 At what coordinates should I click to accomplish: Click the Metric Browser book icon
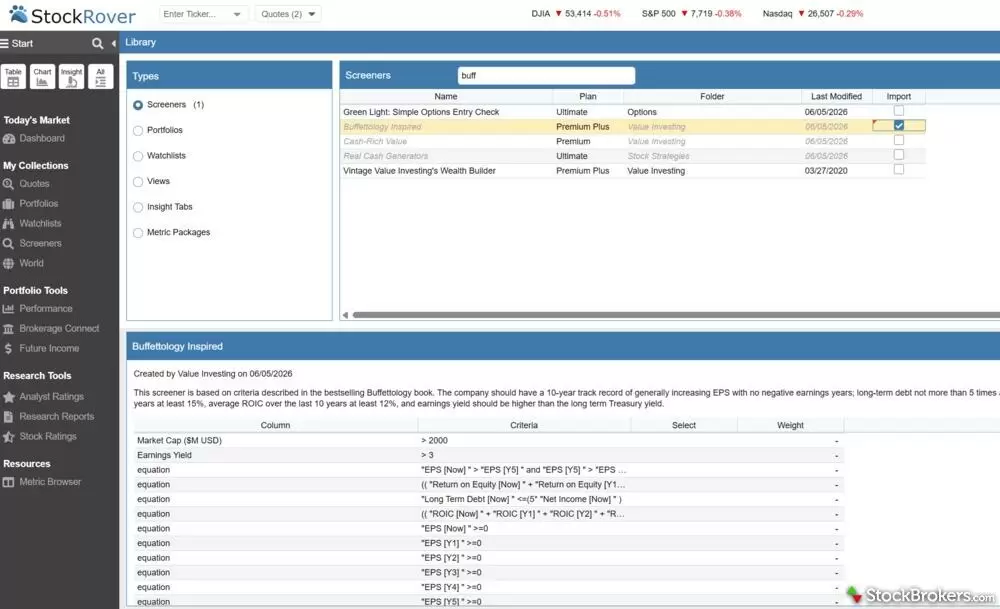pyautogui.click(x=8, y=482)
